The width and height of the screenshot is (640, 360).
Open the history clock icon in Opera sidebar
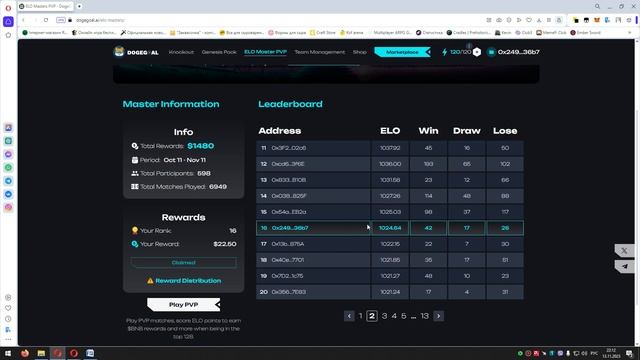point(8,319)
